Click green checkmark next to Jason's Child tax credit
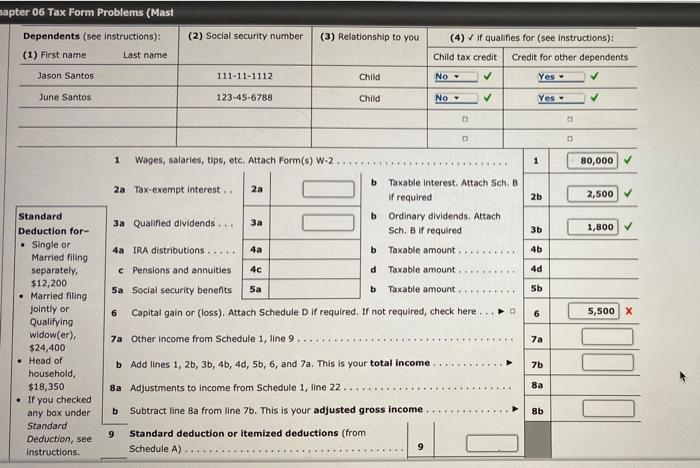 (x=488, y=76)
